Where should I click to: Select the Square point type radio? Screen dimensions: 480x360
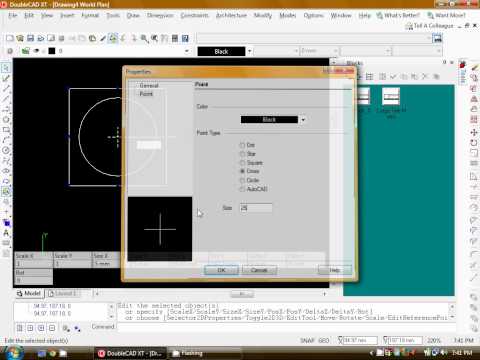pyautogui.click(x=242, y=163)
